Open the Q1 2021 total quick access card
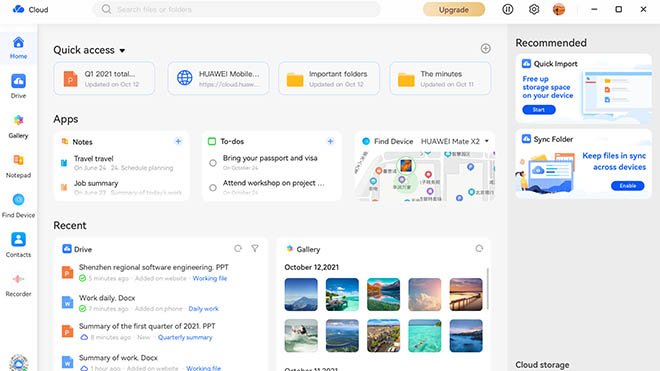 [104, 78]
